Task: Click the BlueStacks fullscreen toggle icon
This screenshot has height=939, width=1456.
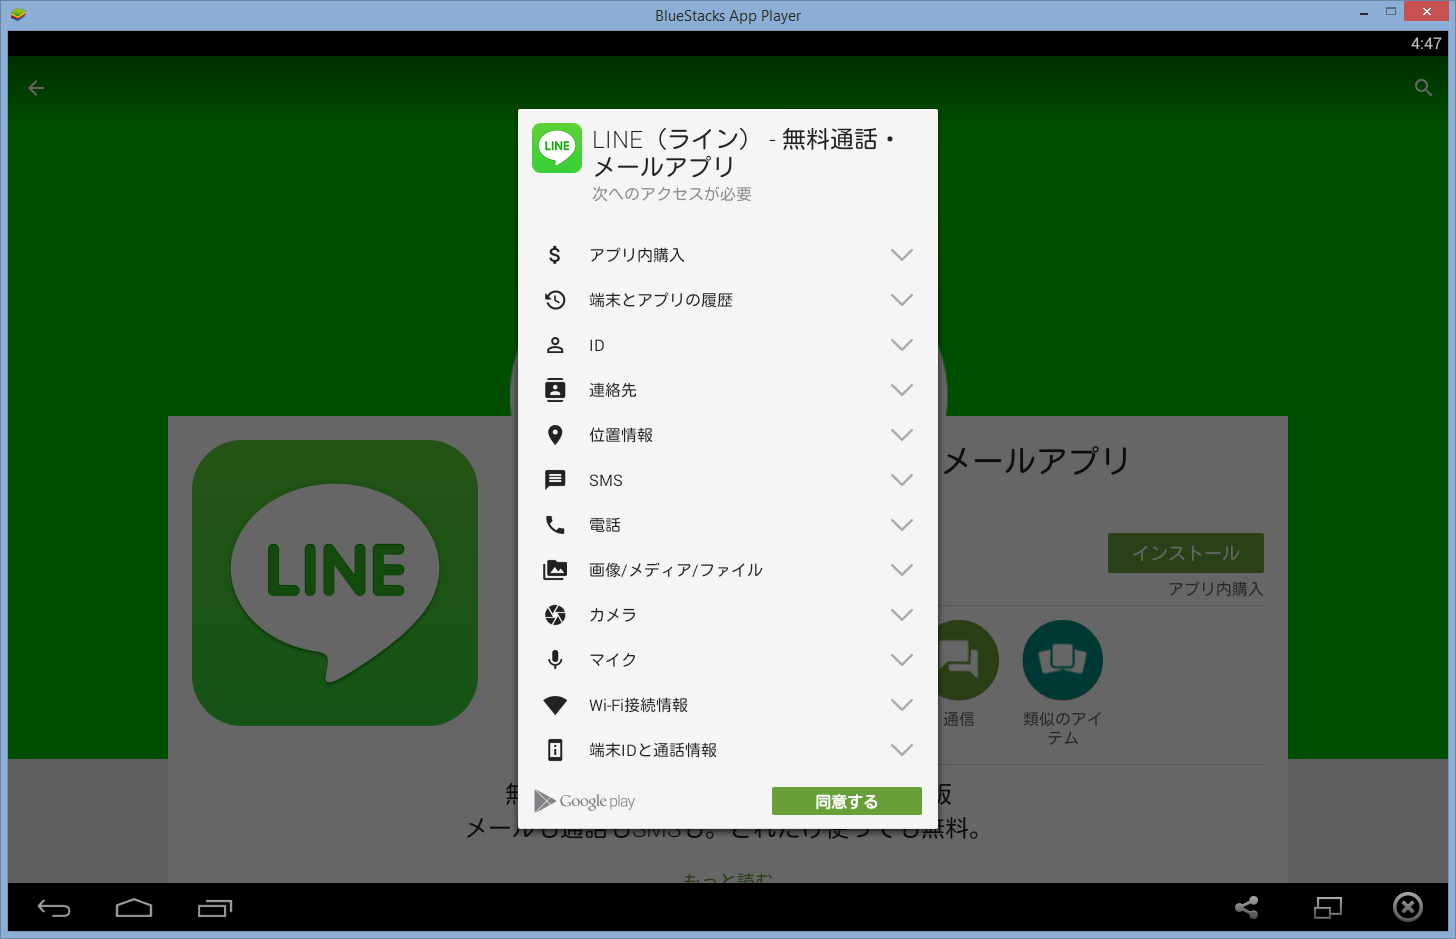Action: (x=1328, y=908)
